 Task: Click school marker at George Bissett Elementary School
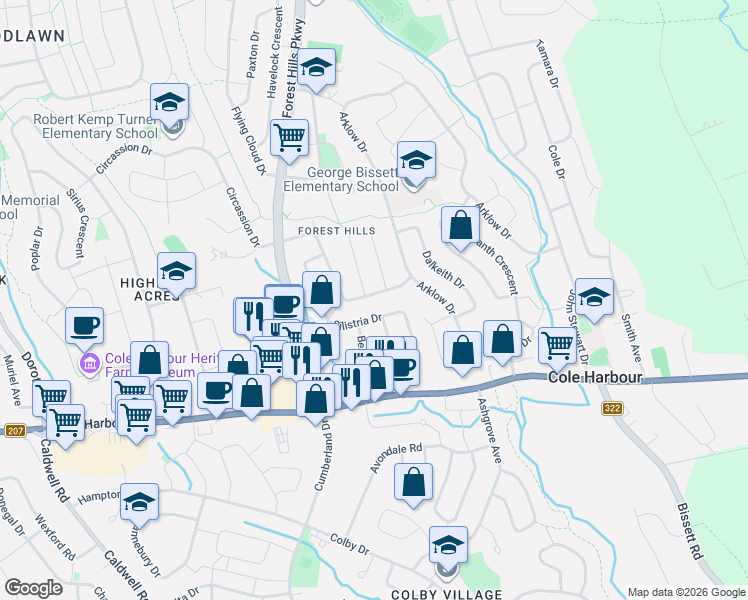[x=416, y=160]
